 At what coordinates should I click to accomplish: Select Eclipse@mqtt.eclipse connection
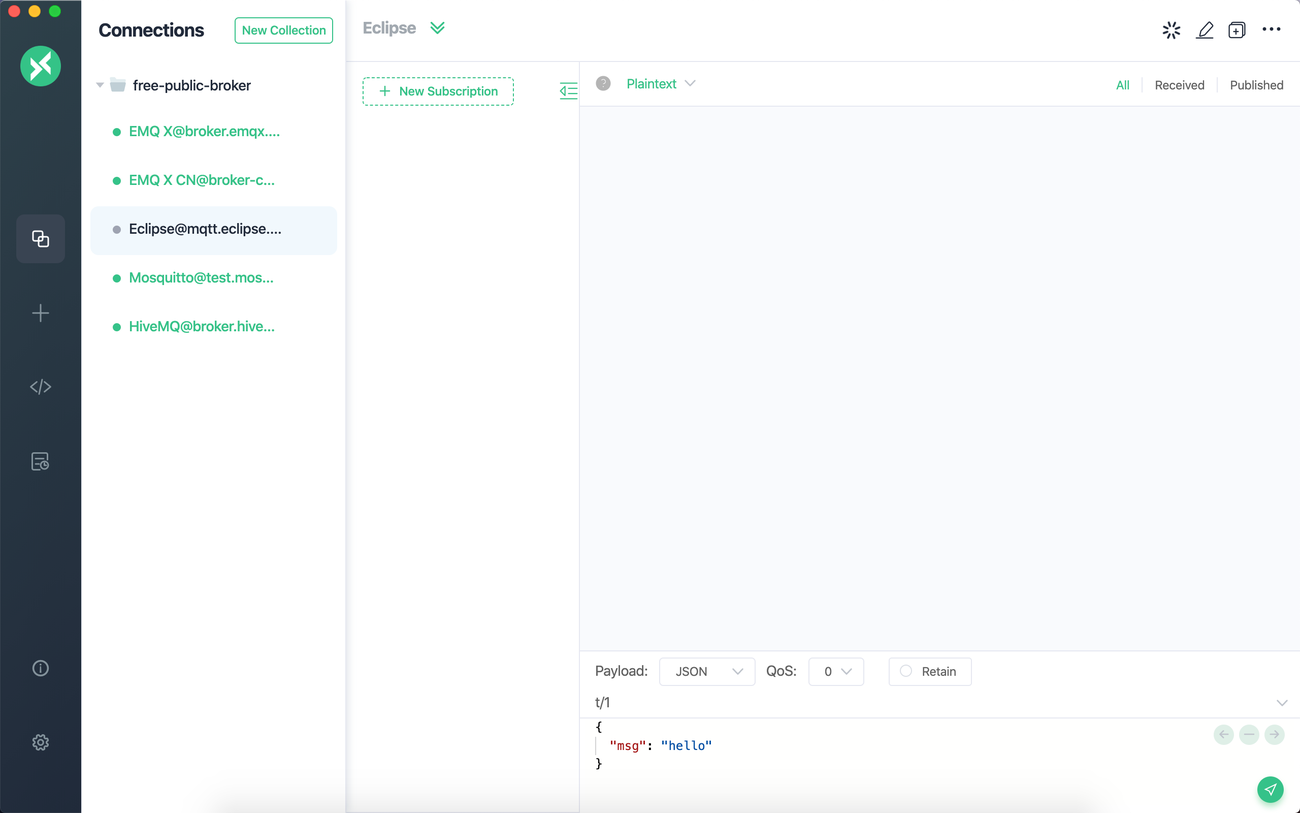213,230
